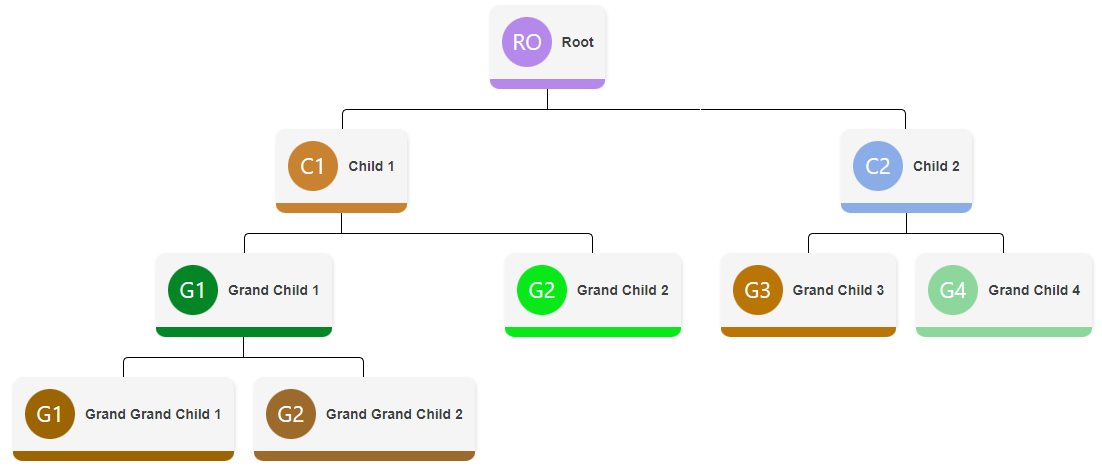Click the bright green bar under Grand Child 2

(x=593, y=332)
